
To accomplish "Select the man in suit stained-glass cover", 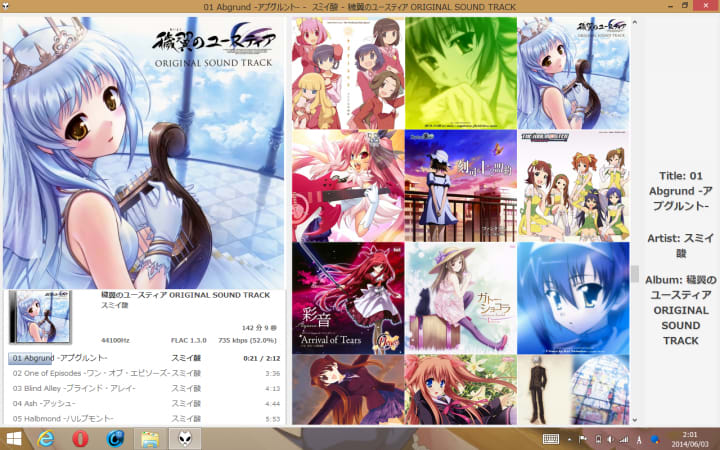I will click(573, 389).
